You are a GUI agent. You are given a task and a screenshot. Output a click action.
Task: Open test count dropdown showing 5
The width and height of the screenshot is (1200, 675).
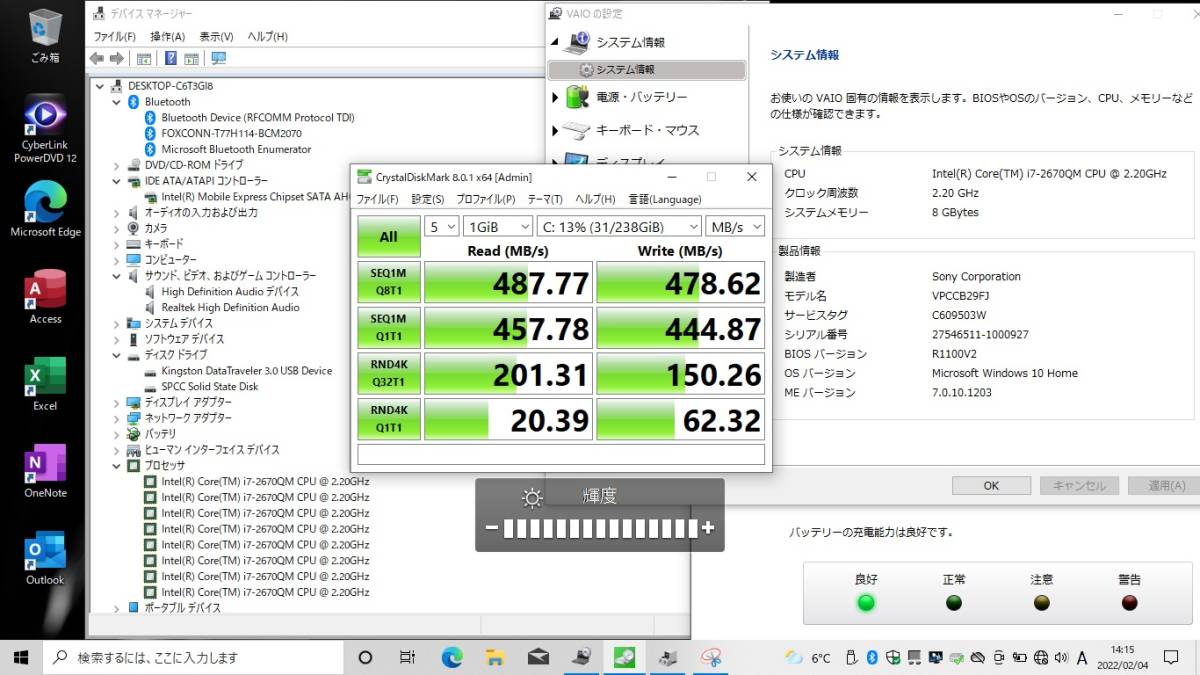(x=441, y=226)
